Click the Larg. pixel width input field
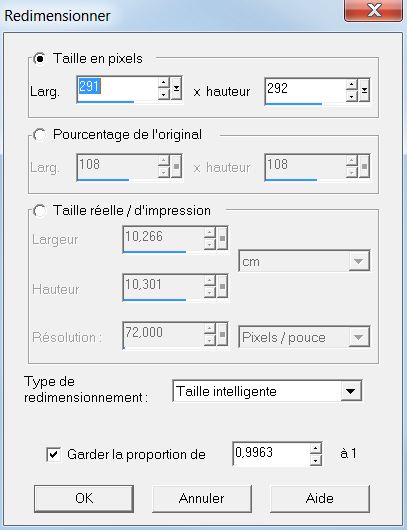This screenshot has height=530, width=407. pos(117,89)
